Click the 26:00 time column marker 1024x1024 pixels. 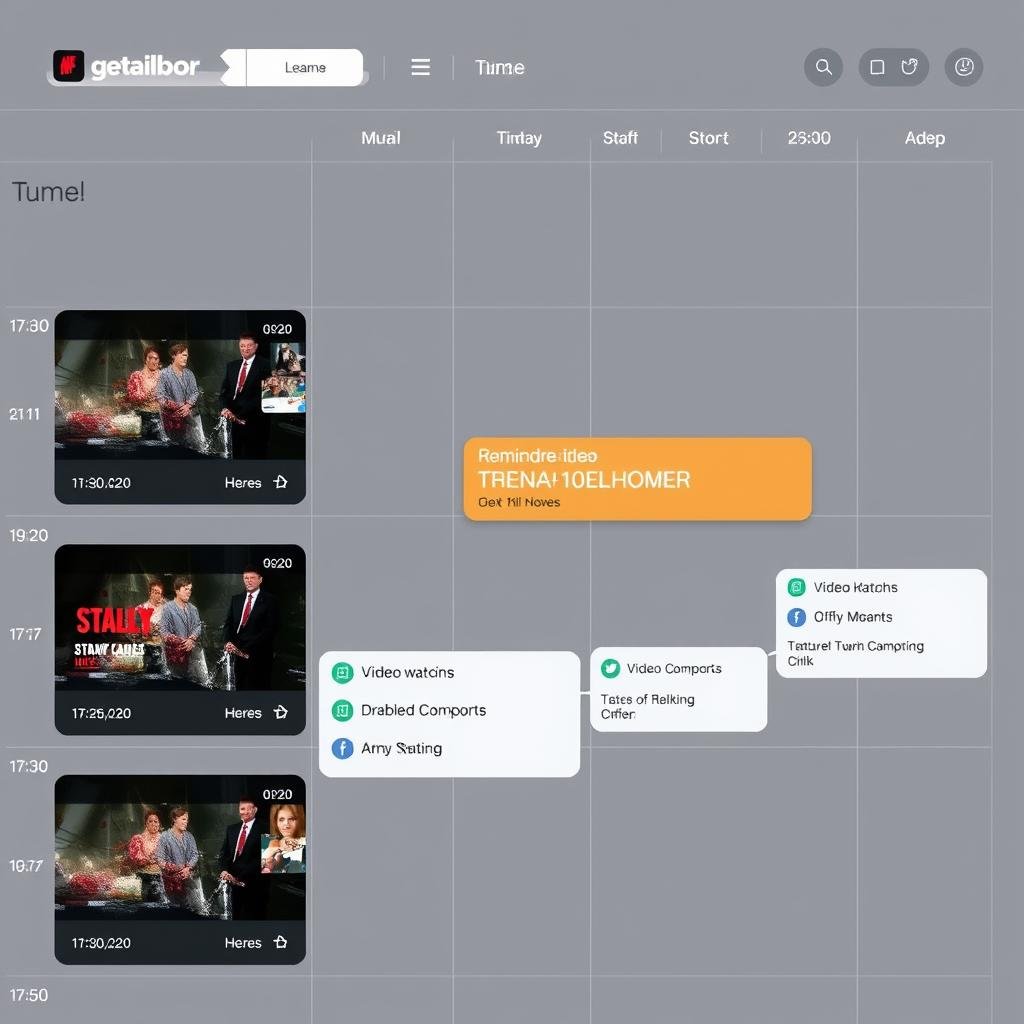click(x=808, y=138)
